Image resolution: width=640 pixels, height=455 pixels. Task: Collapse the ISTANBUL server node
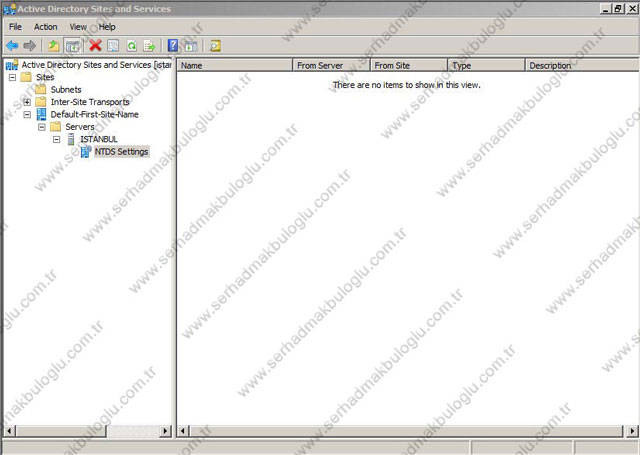56,140
